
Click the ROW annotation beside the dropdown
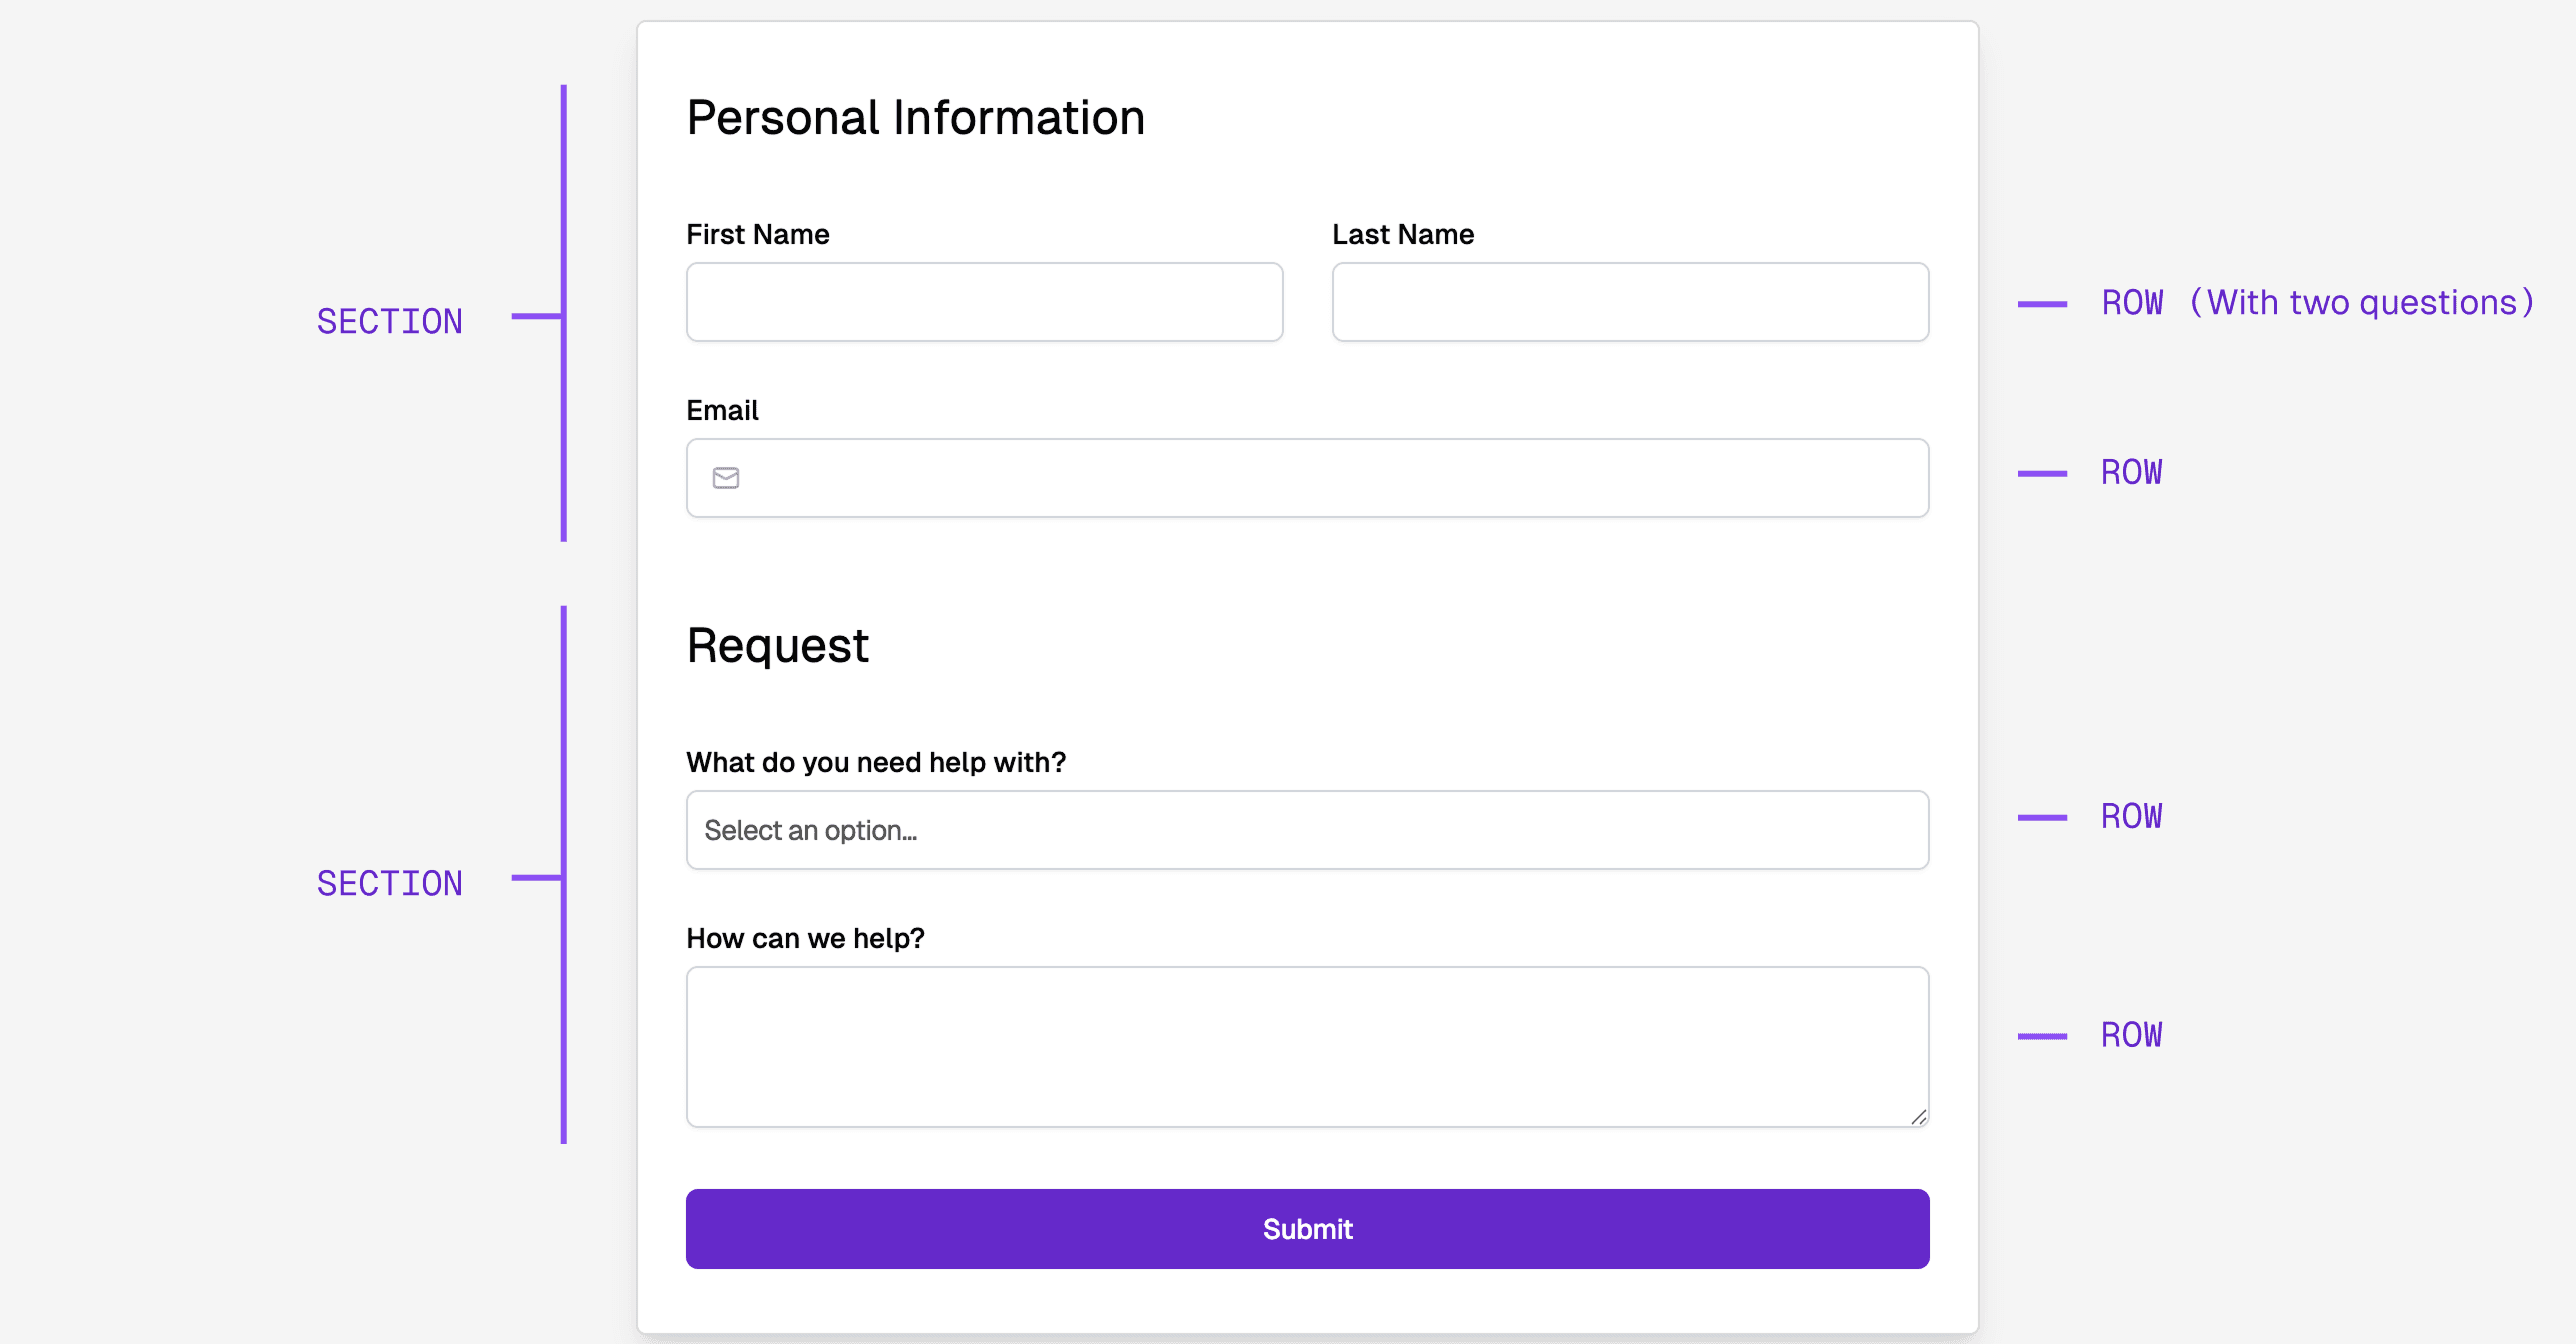point(2131,816)
